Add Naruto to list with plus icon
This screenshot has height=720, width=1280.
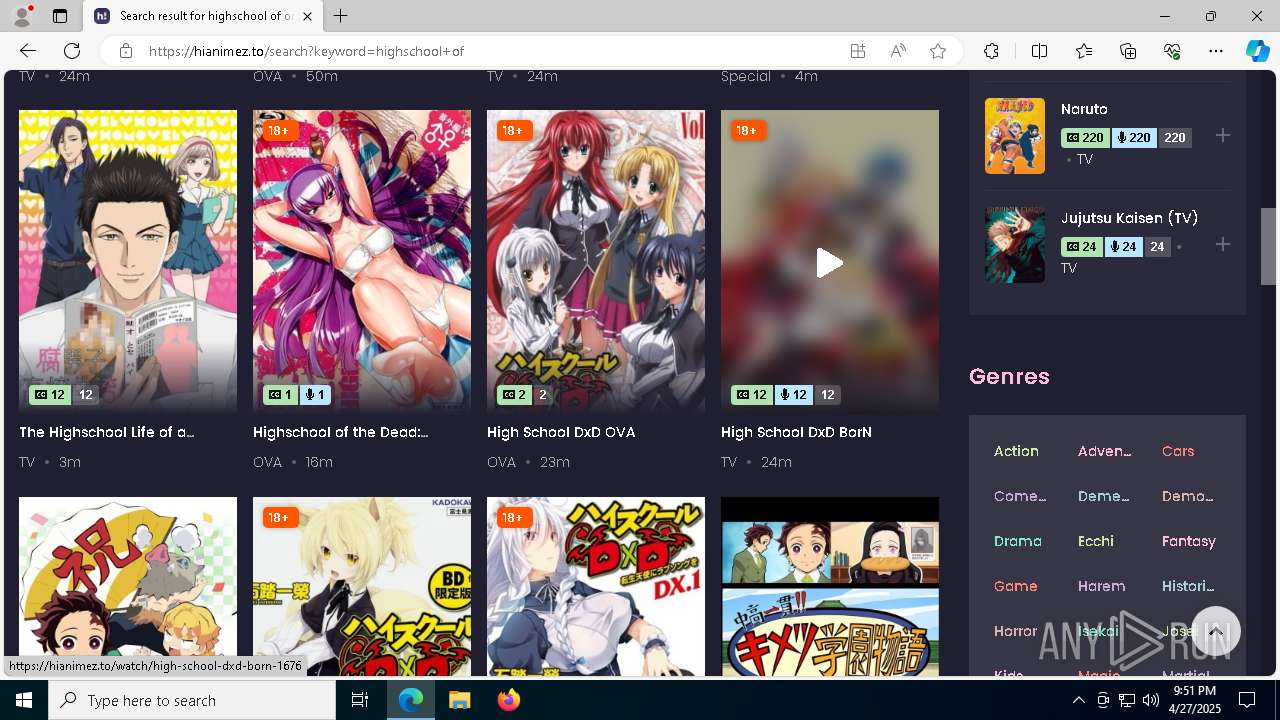click(1223, 136)
